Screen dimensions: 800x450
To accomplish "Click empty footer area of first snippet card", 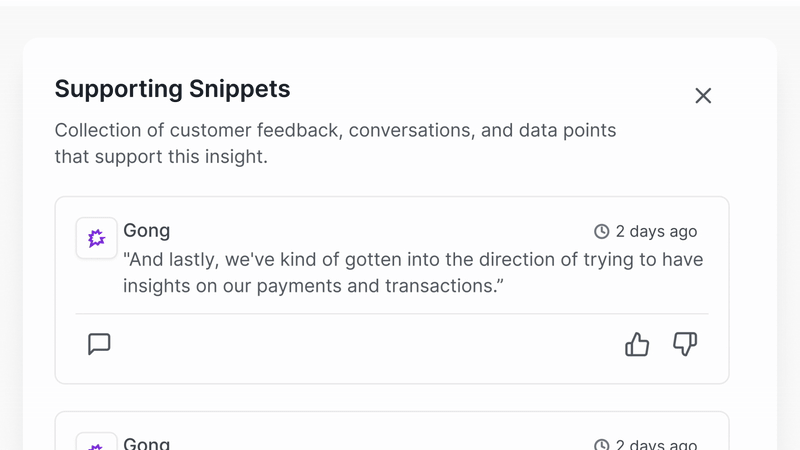I will click(360, 346).
